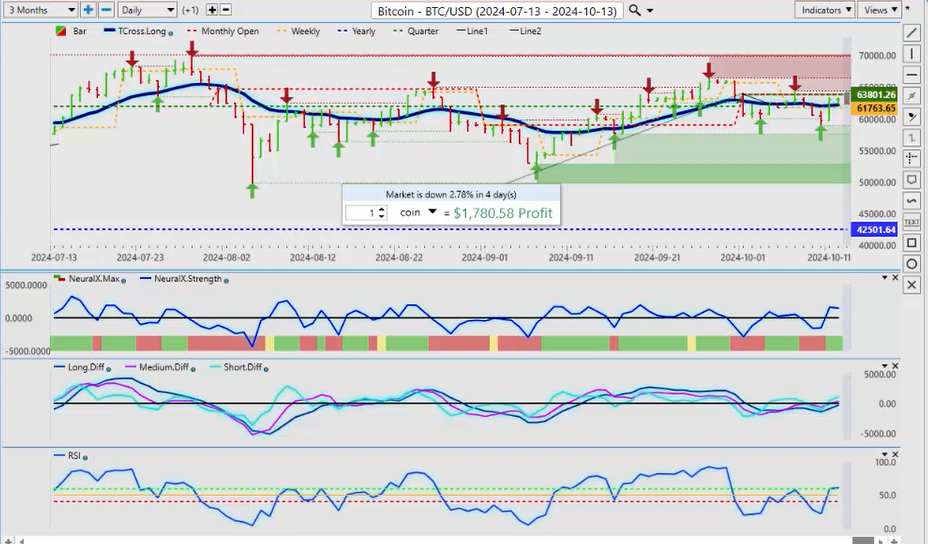928x544 pixels.
Task: Open the Daily interval dropdown
Action: tap(147, 9)
